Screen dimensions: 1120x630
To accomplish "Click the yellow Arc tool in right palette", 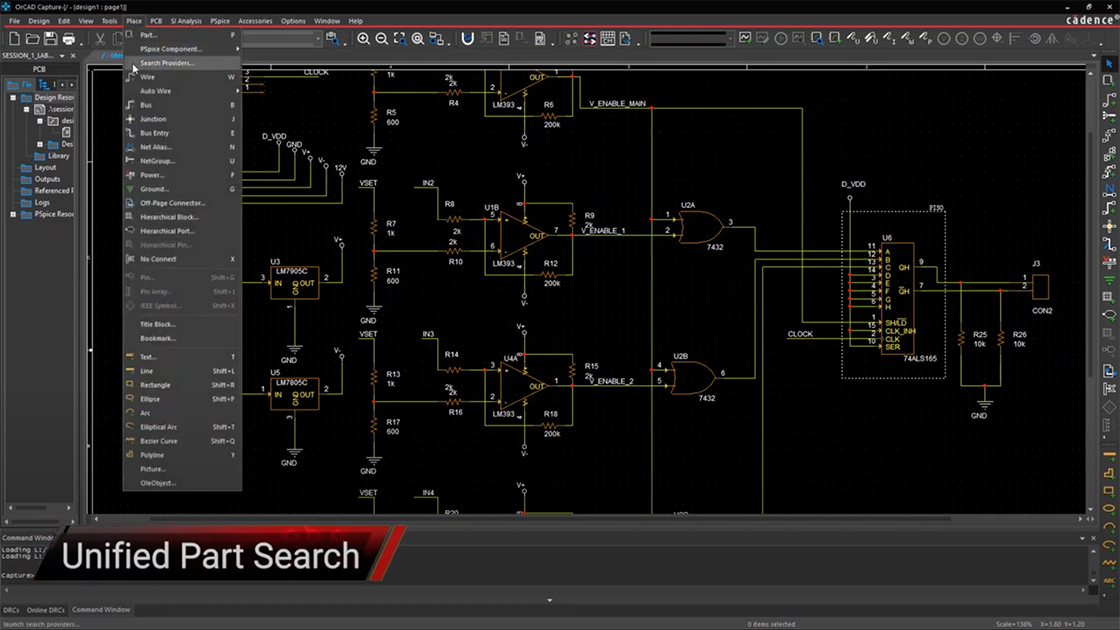I will click(1109, 527).
